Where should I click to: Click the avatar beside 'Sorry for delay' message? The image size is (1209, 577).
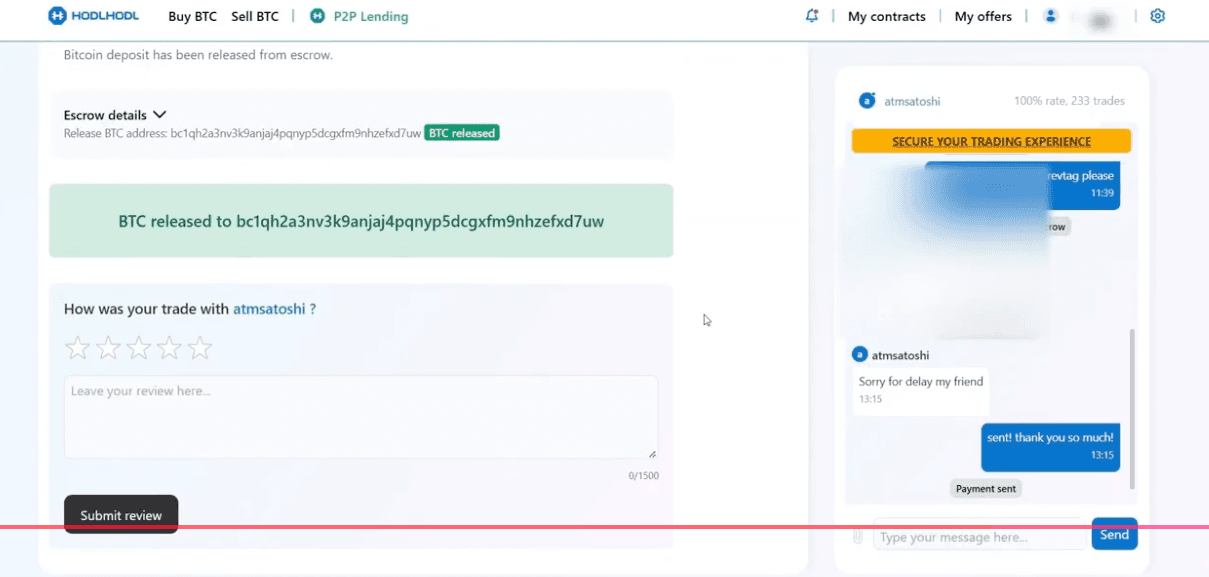(859, 354)
